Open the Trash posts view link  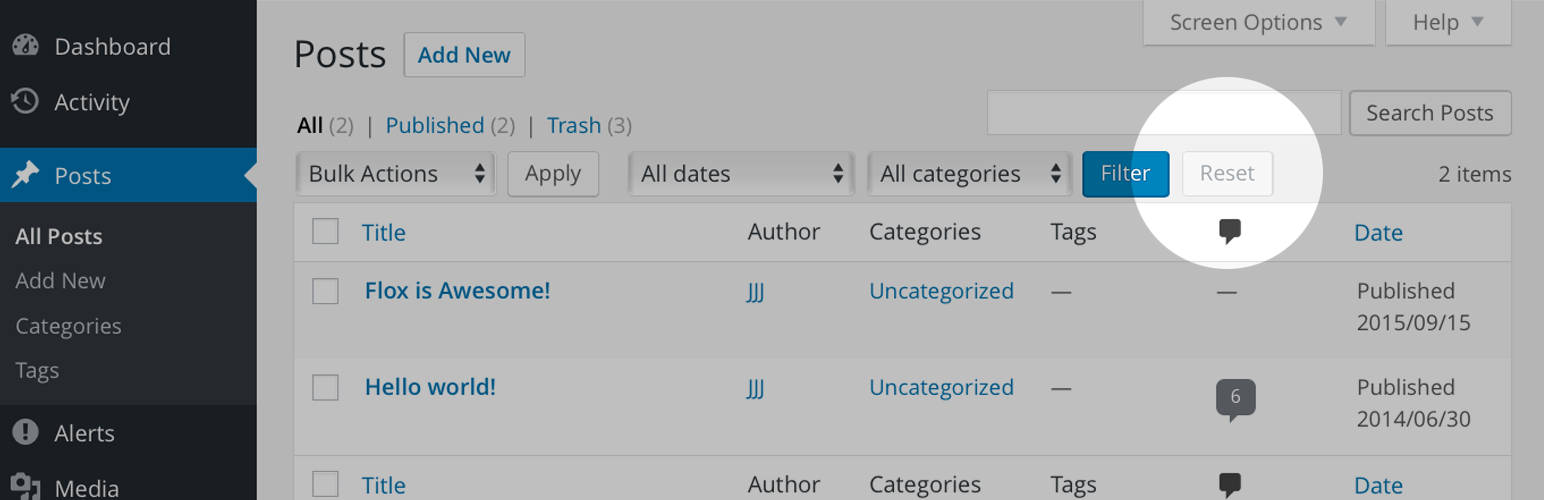point(574,126)
